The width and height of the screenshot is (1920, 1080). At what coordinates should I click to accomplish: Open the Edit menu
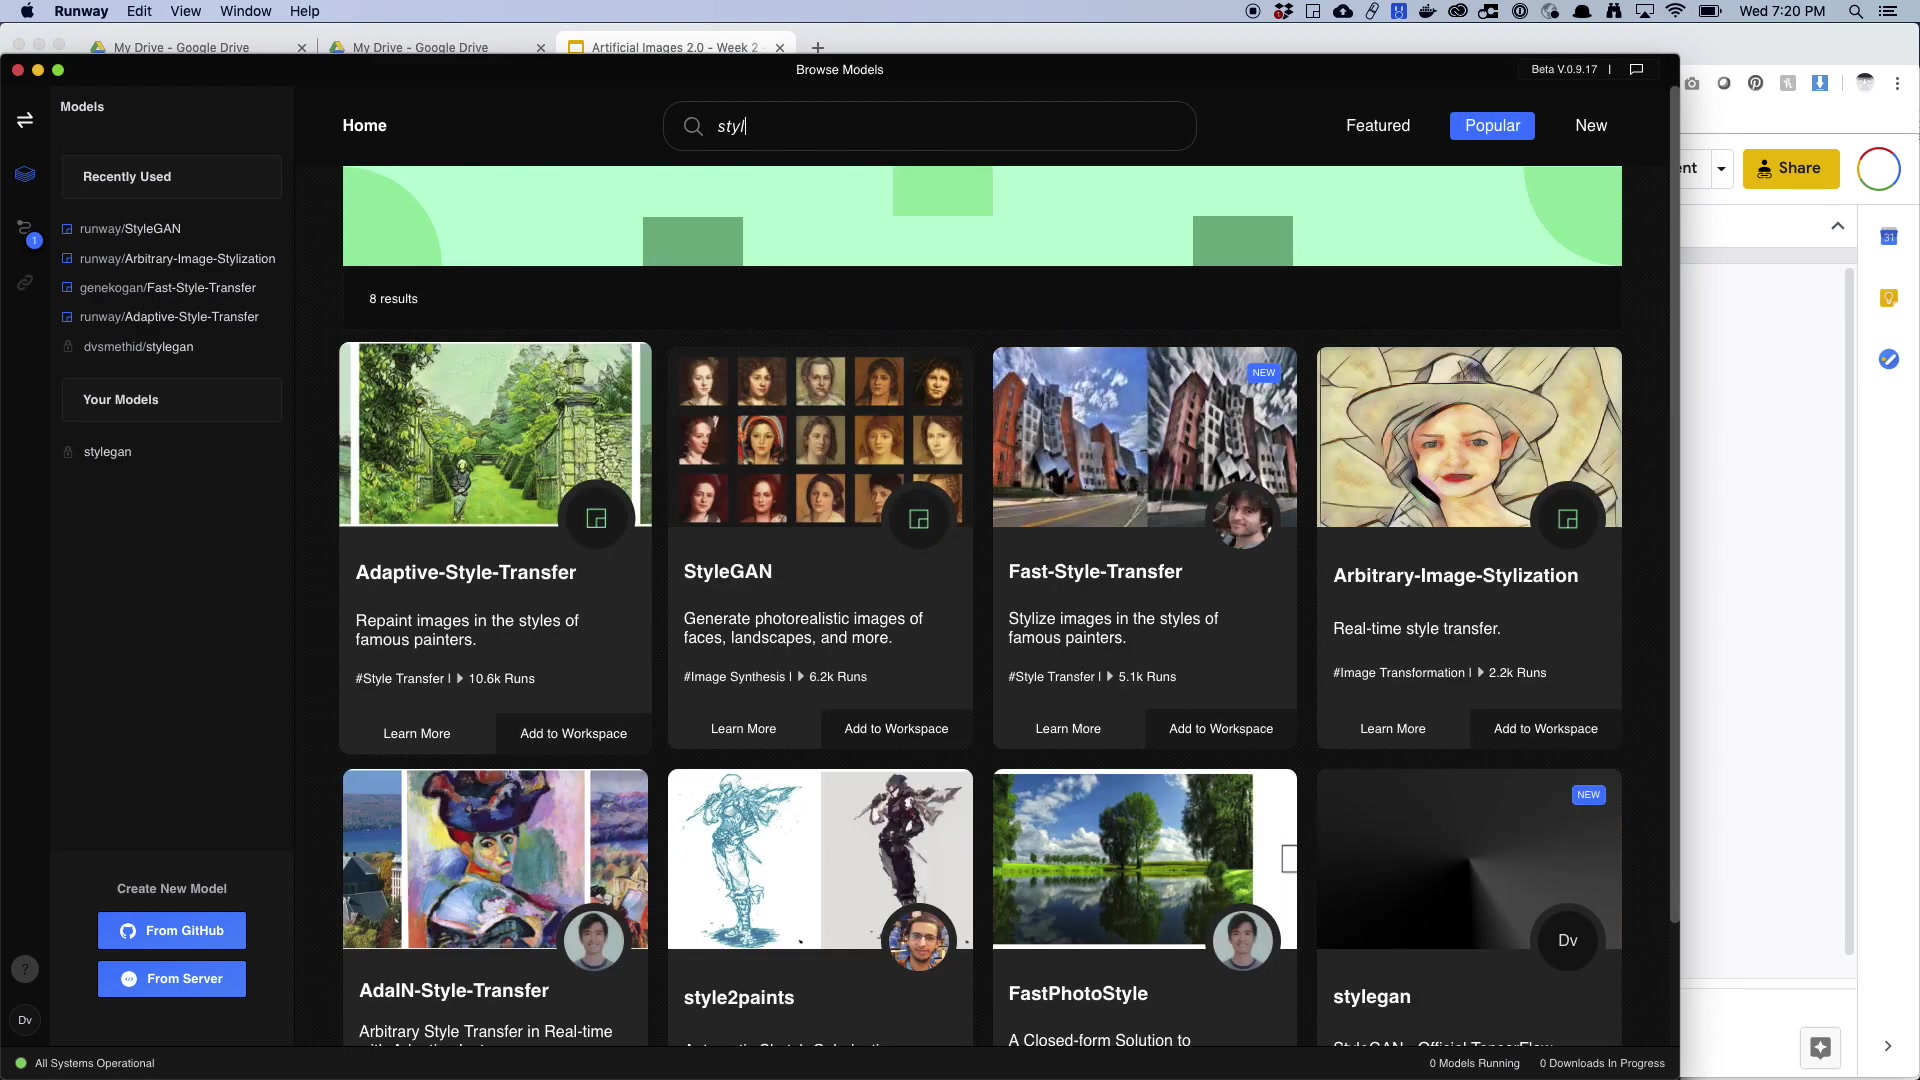(x=139, y=11)
